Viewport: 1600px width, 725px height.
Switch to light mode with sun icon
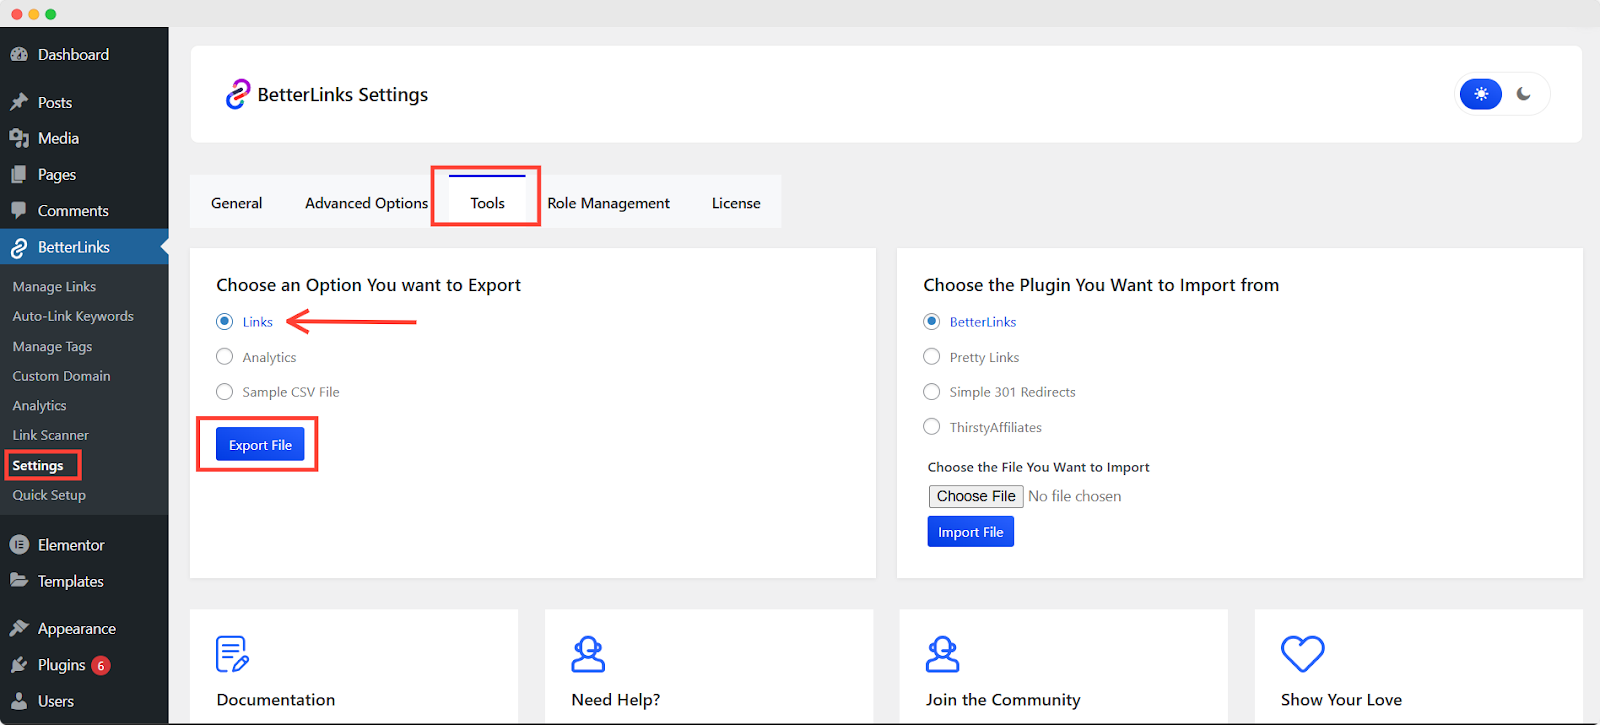1481,94
